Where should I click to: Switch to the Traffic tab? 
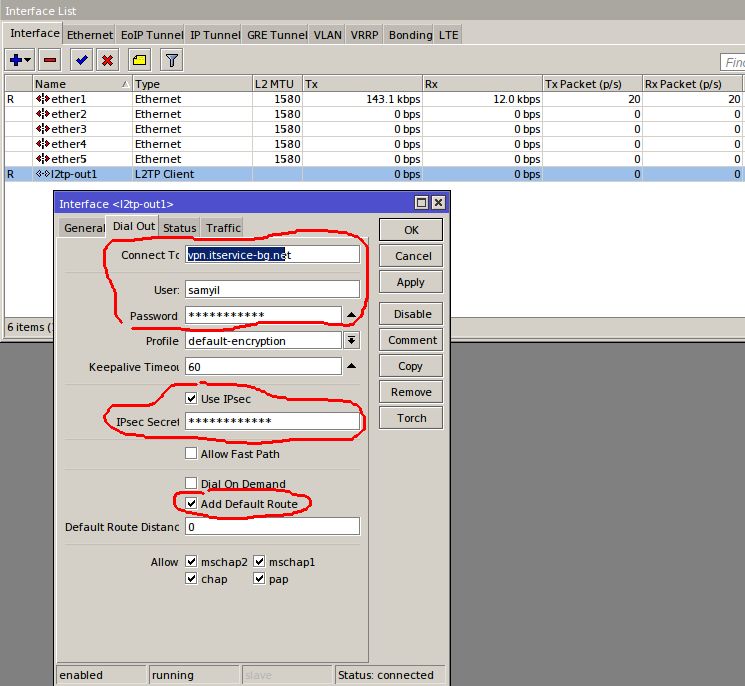pyautogui.click(x=223, y=228)
